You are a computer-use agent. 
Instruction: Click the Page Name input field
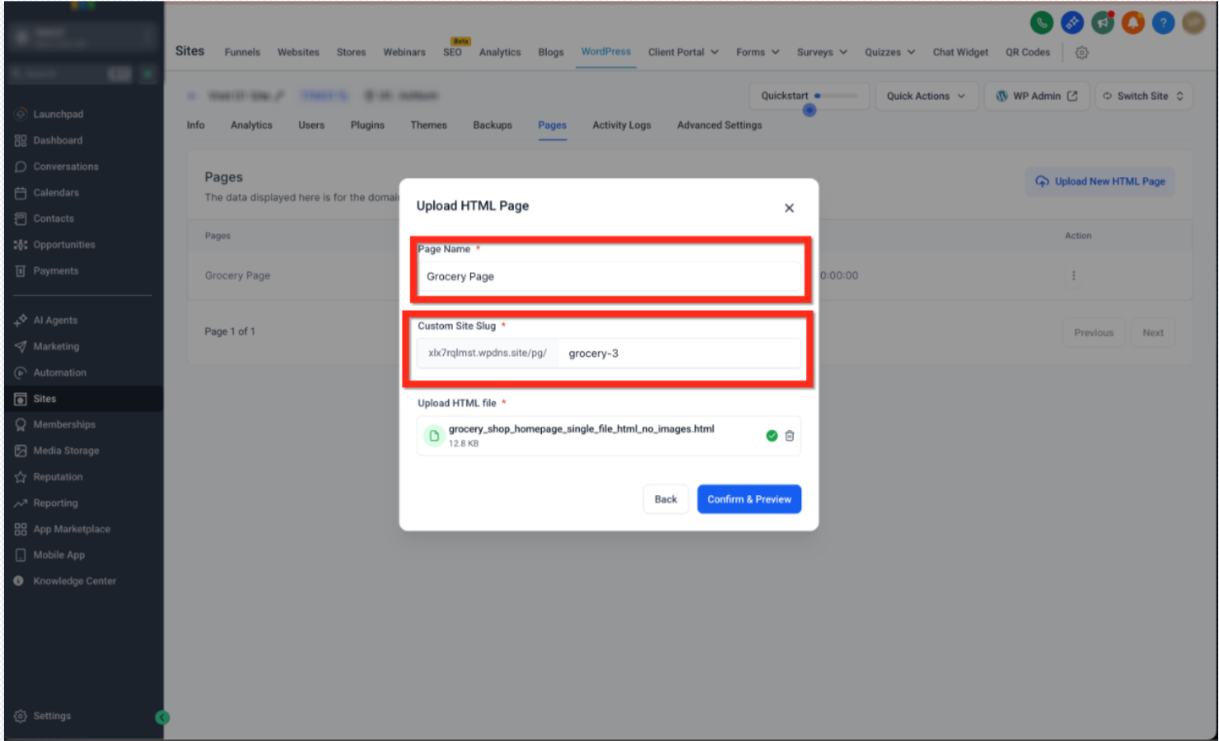click(x=608, y=276)
